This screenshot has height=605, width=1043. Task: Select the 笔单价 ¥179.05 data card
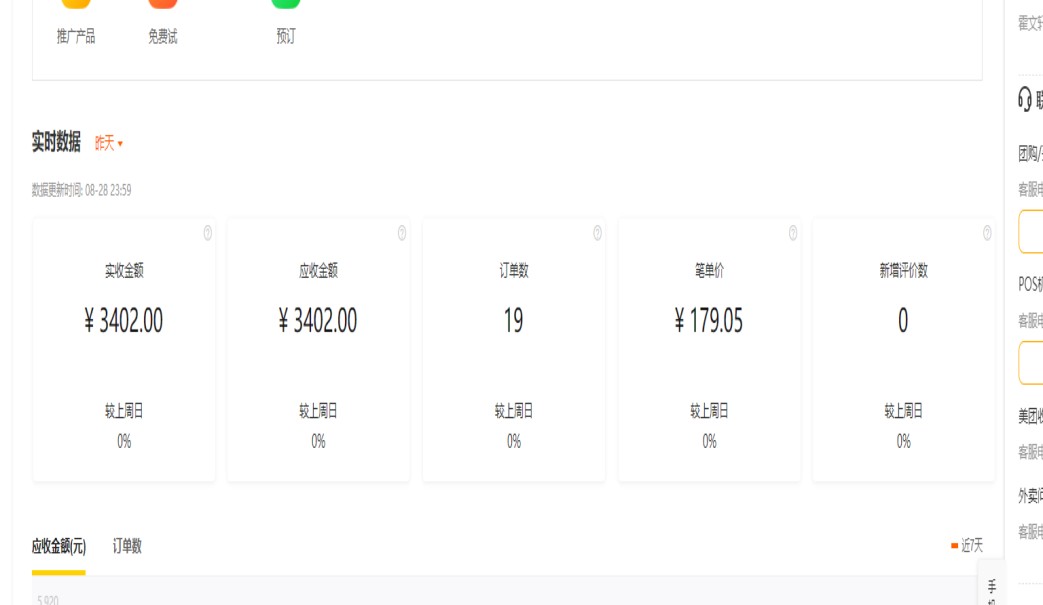tap(709, 350)
